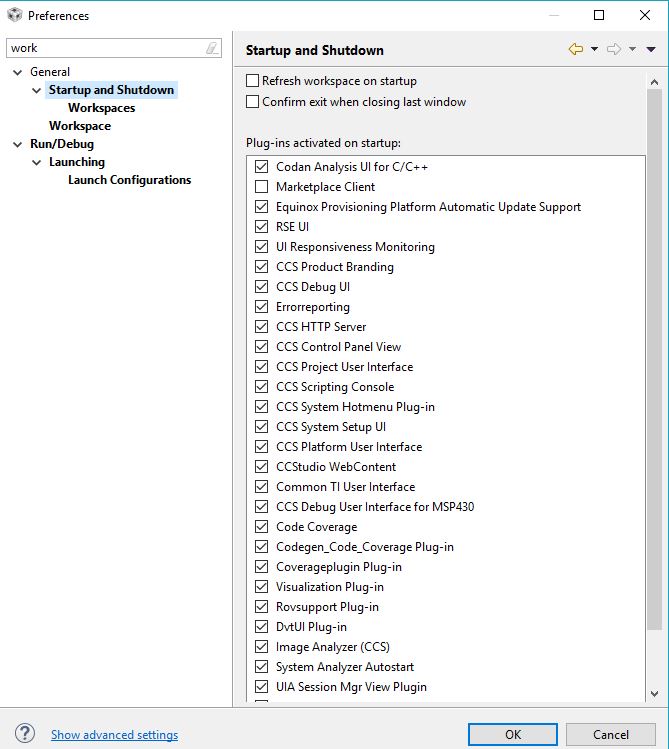Uncheck Codegen_Code_Coverage Plug-in
The image size is (669, 749).
pyautogui.click(x=261, y=546)
